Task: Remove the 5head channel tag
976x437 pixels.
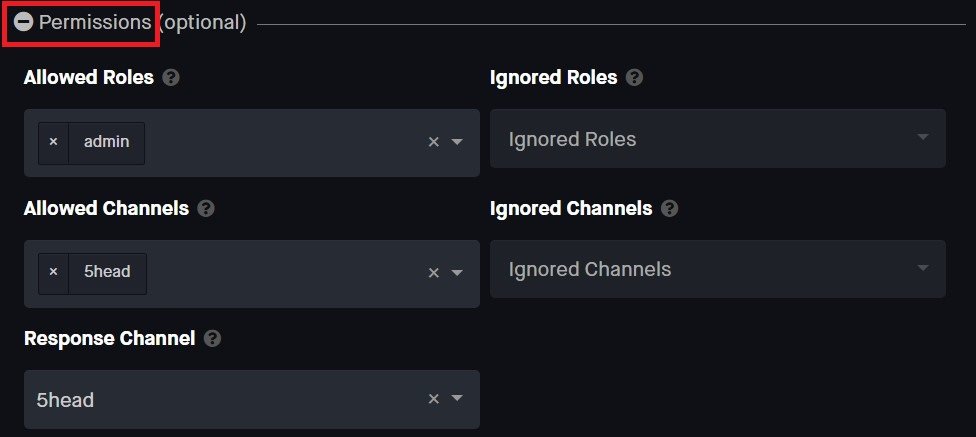Action: point(54,273)
